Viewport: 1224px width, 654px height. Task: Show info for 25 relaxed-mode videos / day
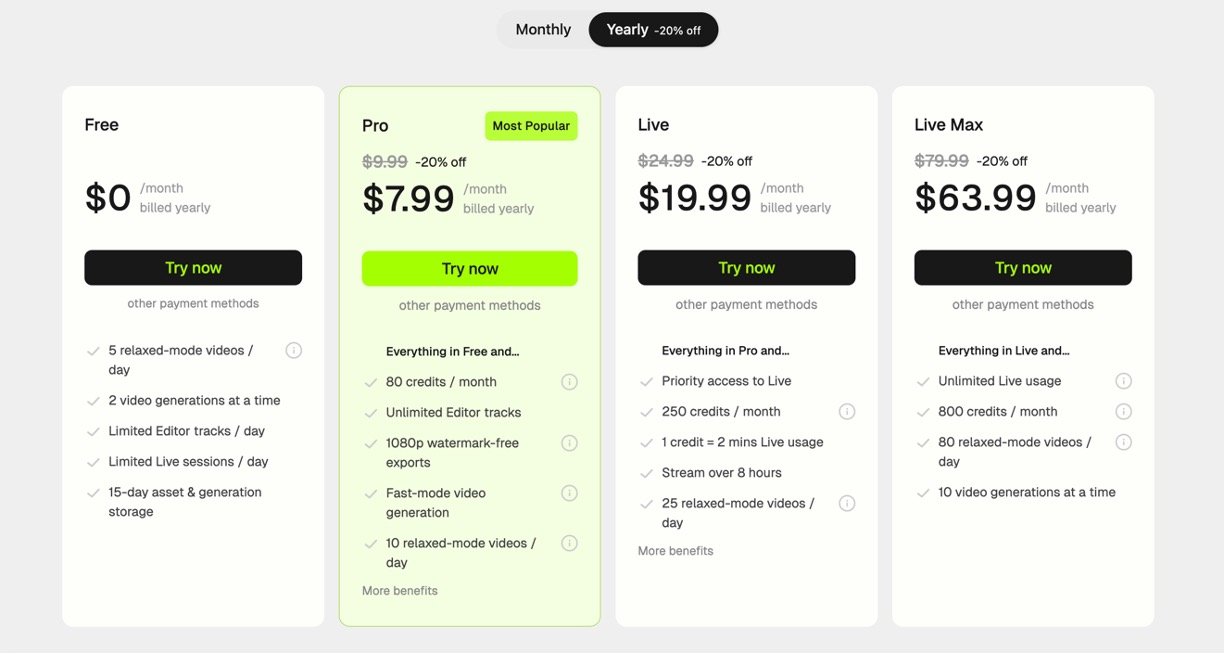pos(847,503)
